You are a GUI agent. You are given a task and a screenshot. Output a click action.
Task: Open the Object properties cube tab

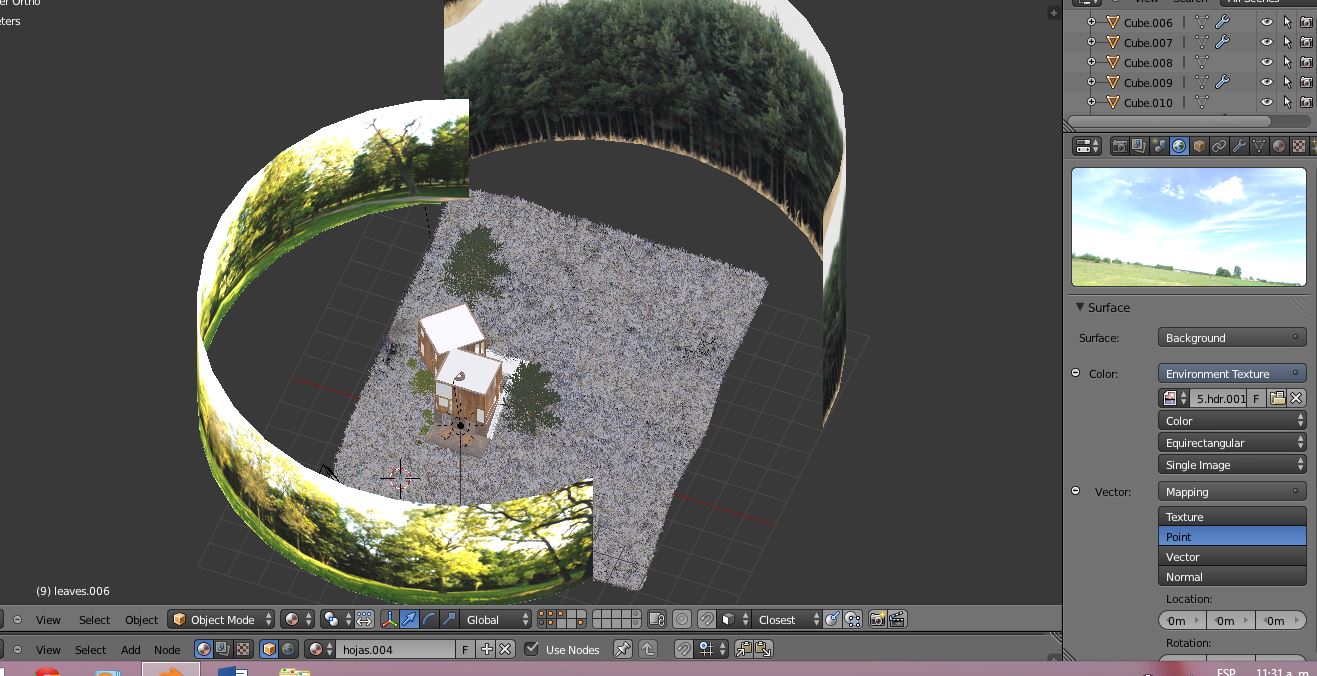[x=1199, y=146]
